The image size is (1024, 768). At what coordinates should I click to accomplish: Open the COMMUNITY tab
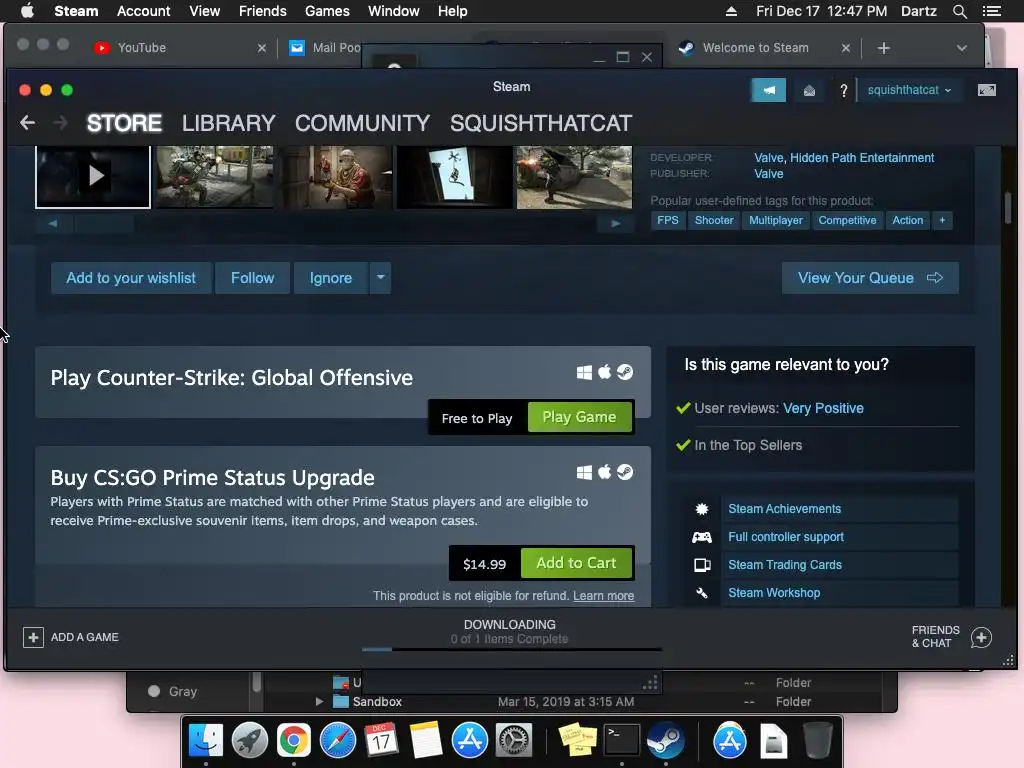coord(362,123)
